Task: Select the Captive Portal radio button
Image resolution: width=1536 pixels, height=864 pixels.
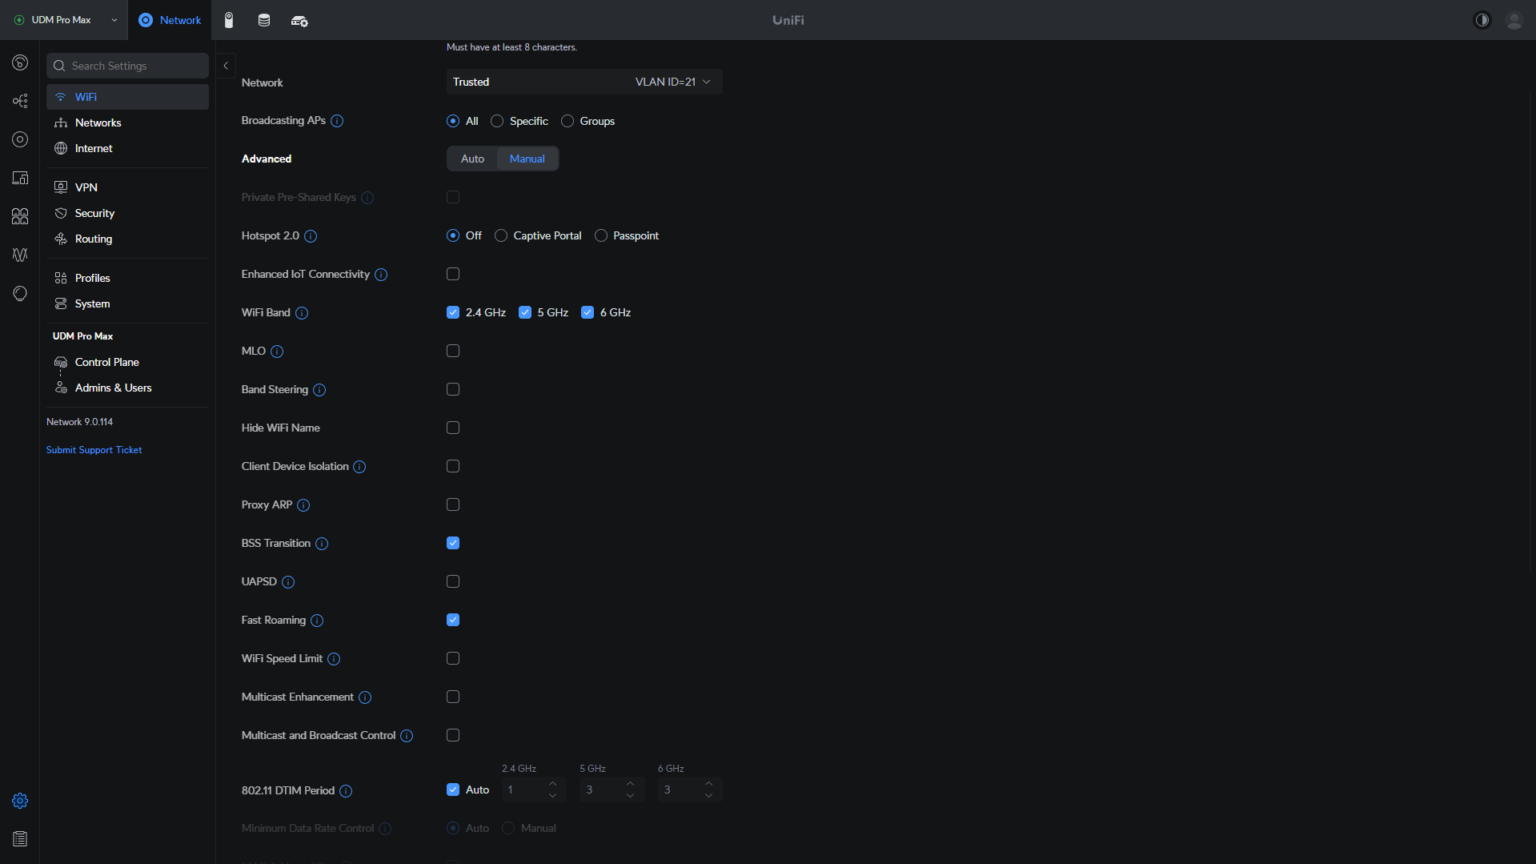Action: click(501, 235)
